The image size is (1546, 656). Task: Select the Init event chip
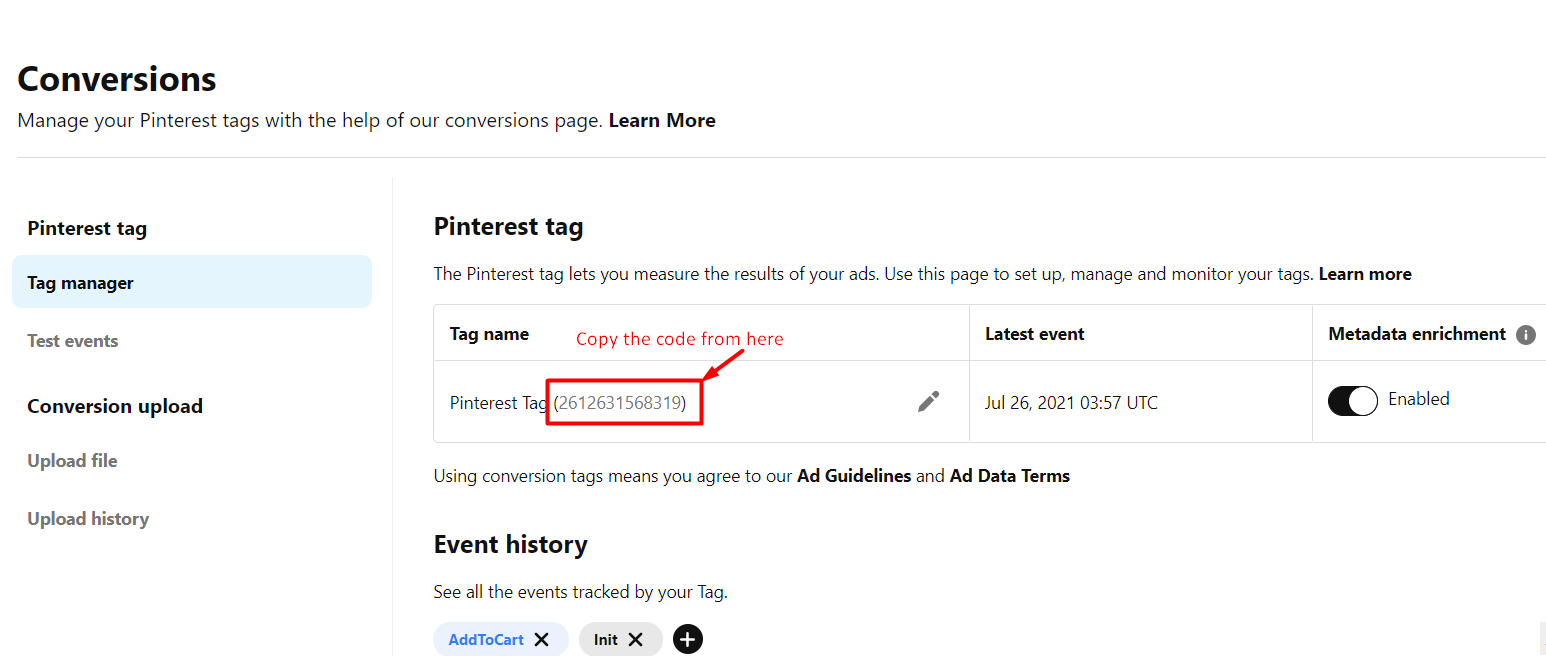(x=605, y=639)
